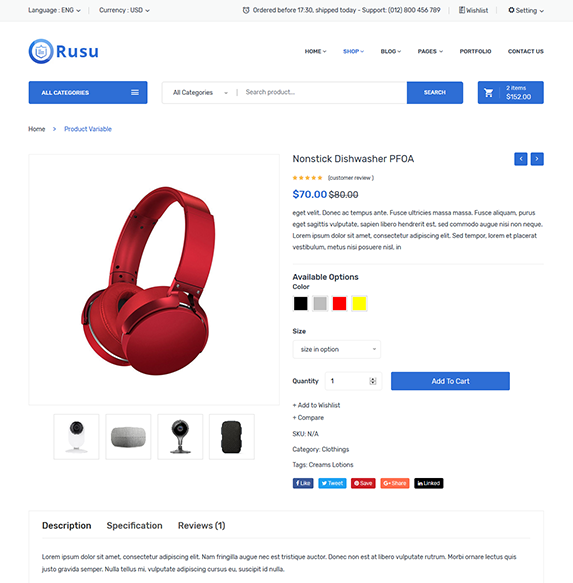Viewport: 573px width, 583px height.
Task: Click the Add To Cart button
Action: (450, 381)
